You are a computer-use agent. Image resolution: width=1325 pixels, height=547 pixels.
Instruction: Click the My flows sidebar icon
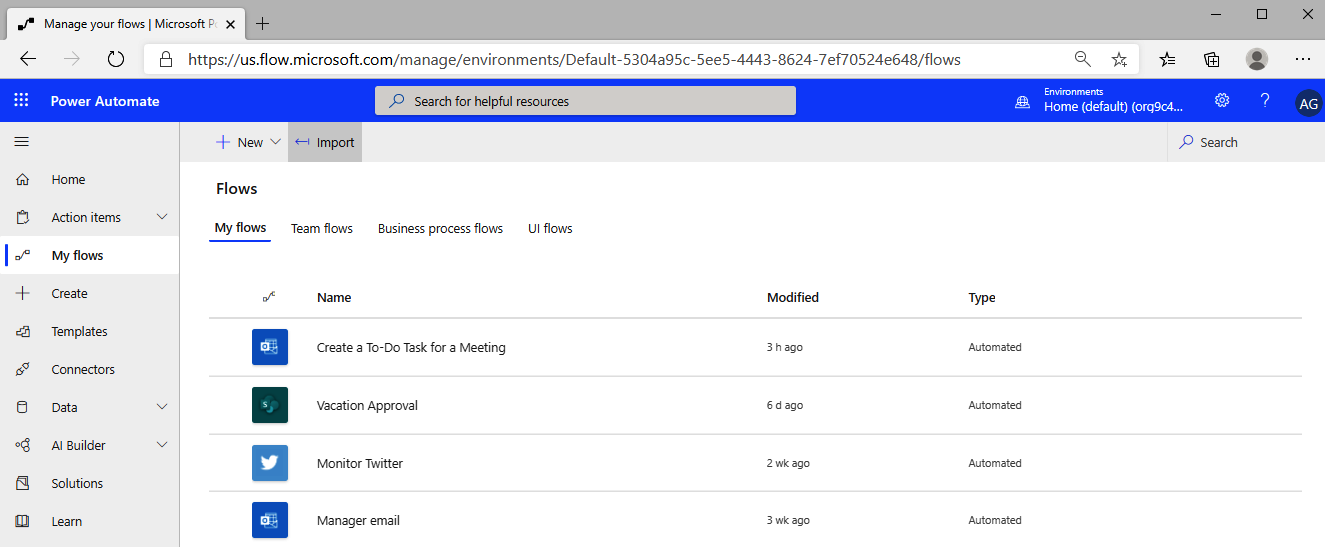pos(22,256)
